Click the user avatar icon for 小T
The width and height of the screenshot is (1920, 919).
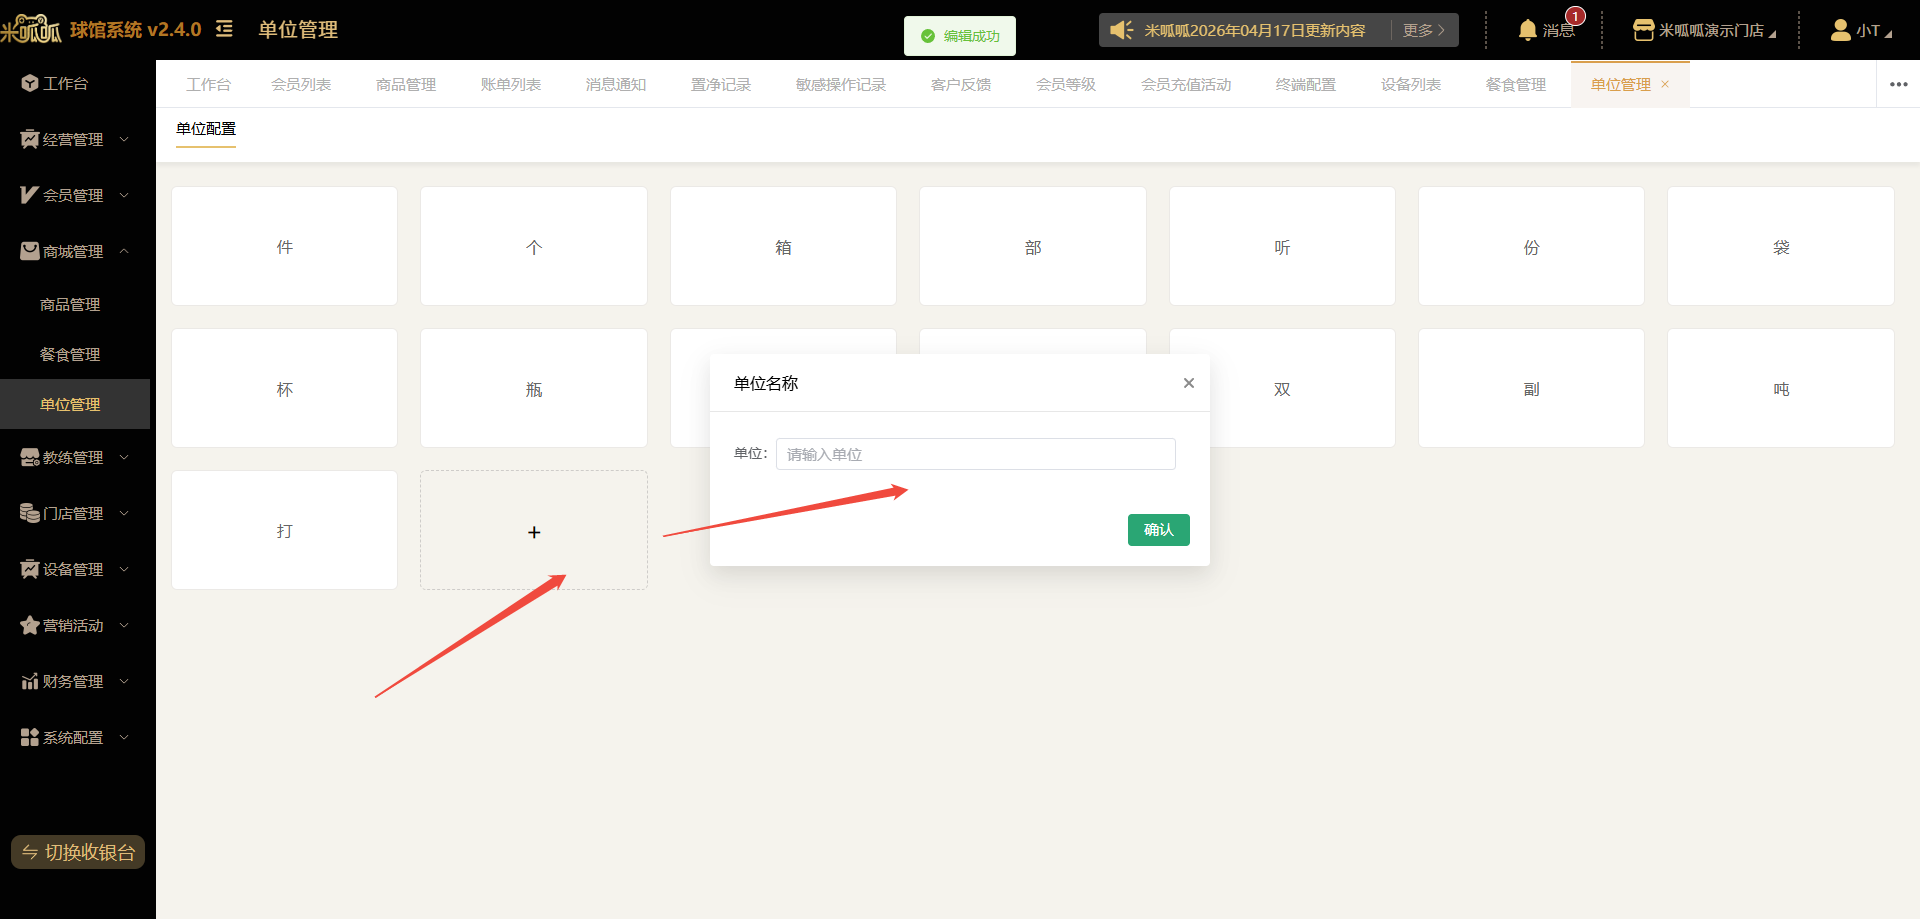1840,30
